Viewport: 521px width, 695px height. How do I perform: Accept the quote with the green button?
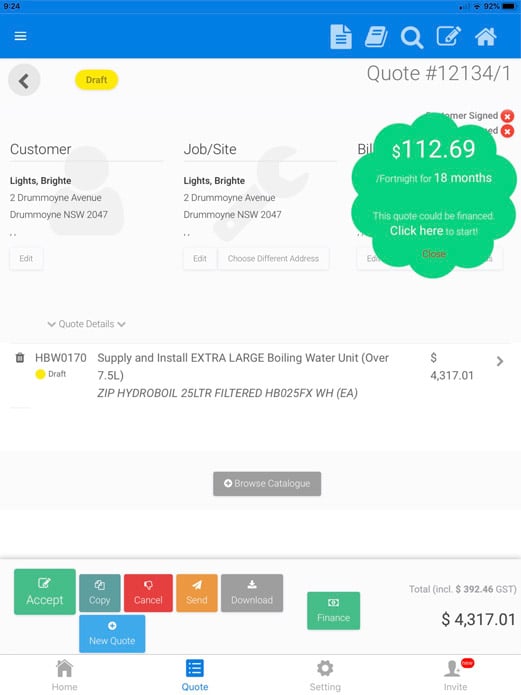45,592
